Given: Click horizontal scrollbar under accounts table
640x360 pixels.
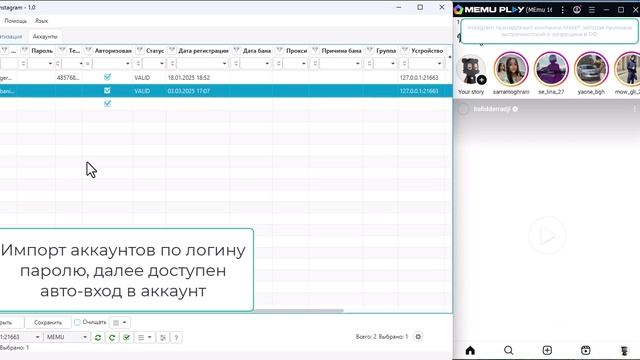Looking at the screenshot, I should point(298,310).
